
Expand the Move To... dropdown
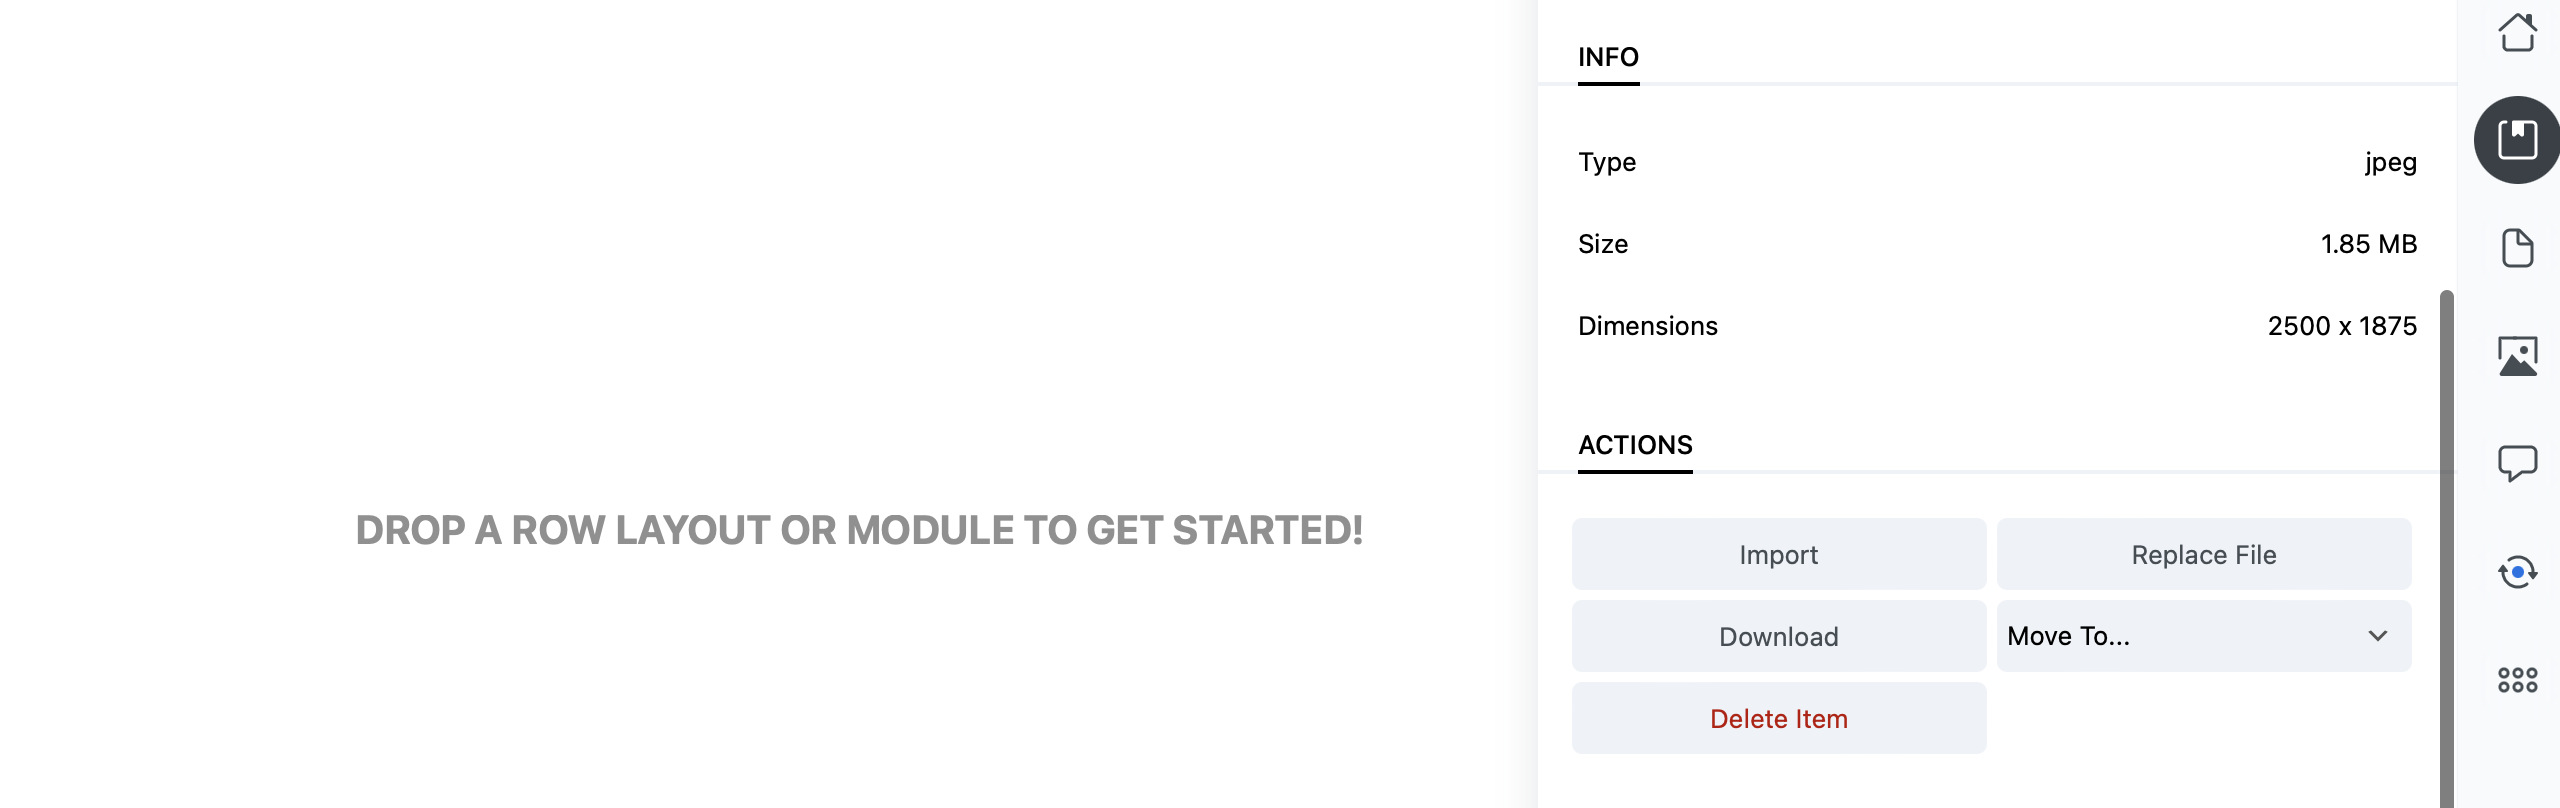(2203, 636)
